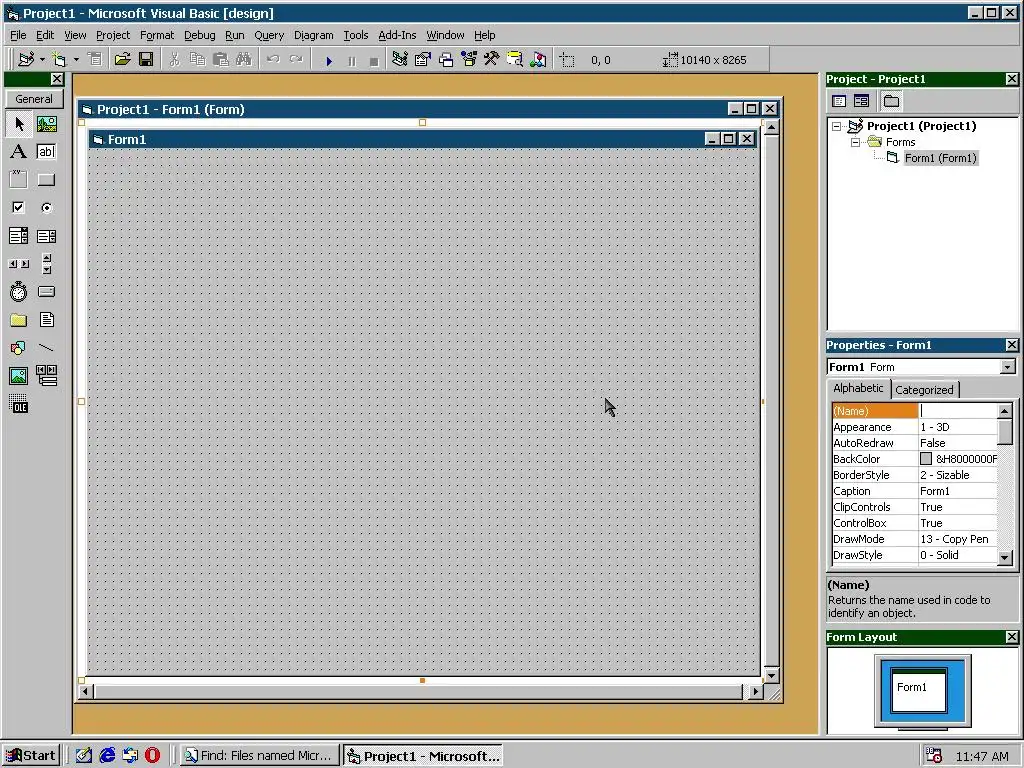Click View Code in Project panel
The width and height of the screenshot is (1024, 768).
tap(839, 101)
